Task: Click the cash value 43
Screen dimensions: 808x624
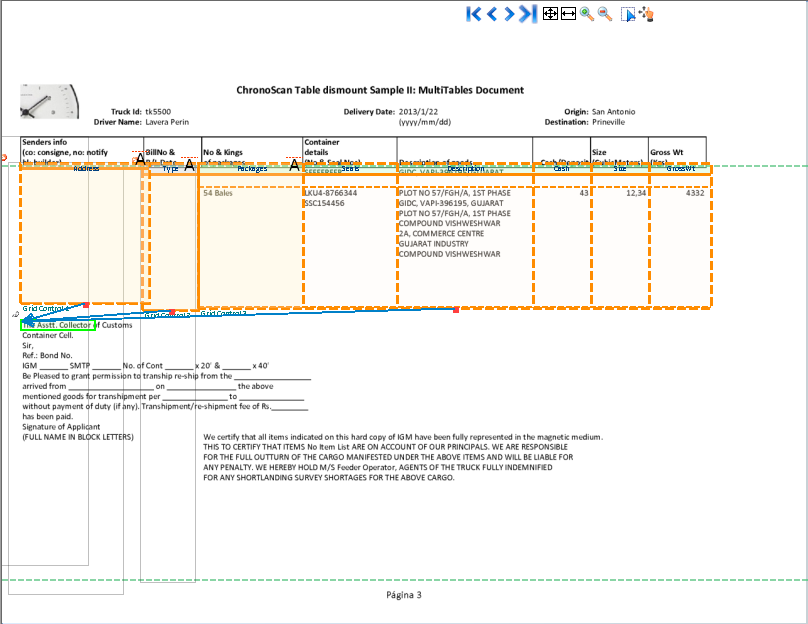Action: 584,193
